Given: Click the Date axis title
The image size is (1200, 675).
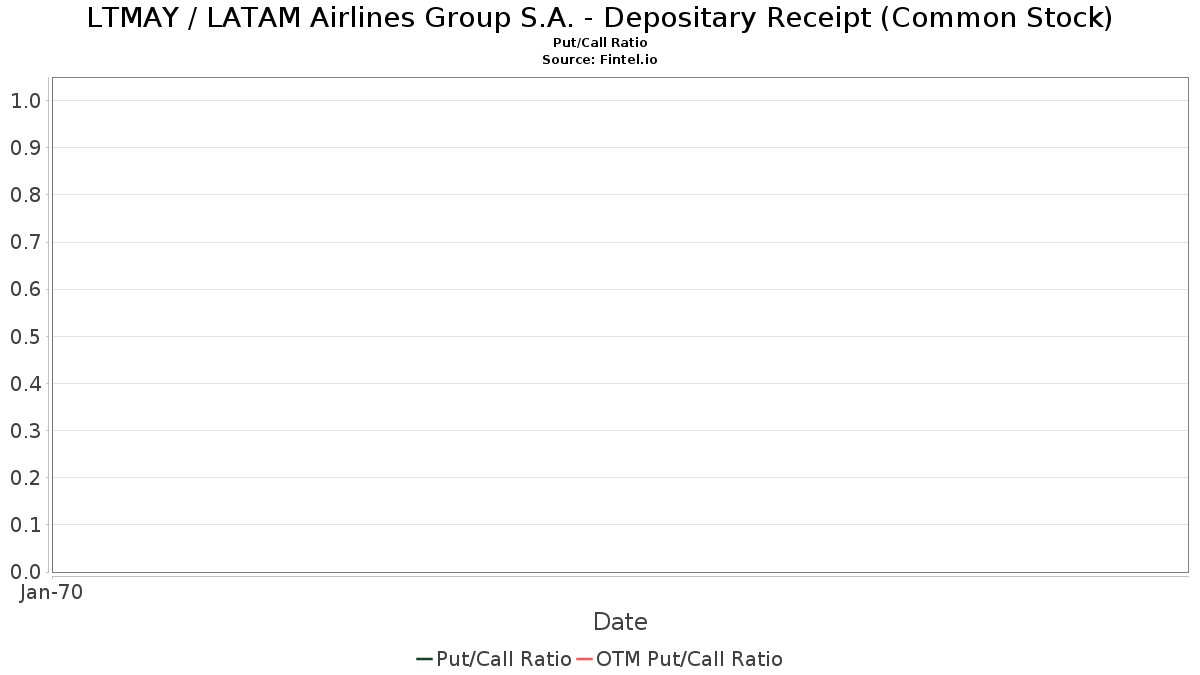Looking at the screenshot, I should pos(620,622).
